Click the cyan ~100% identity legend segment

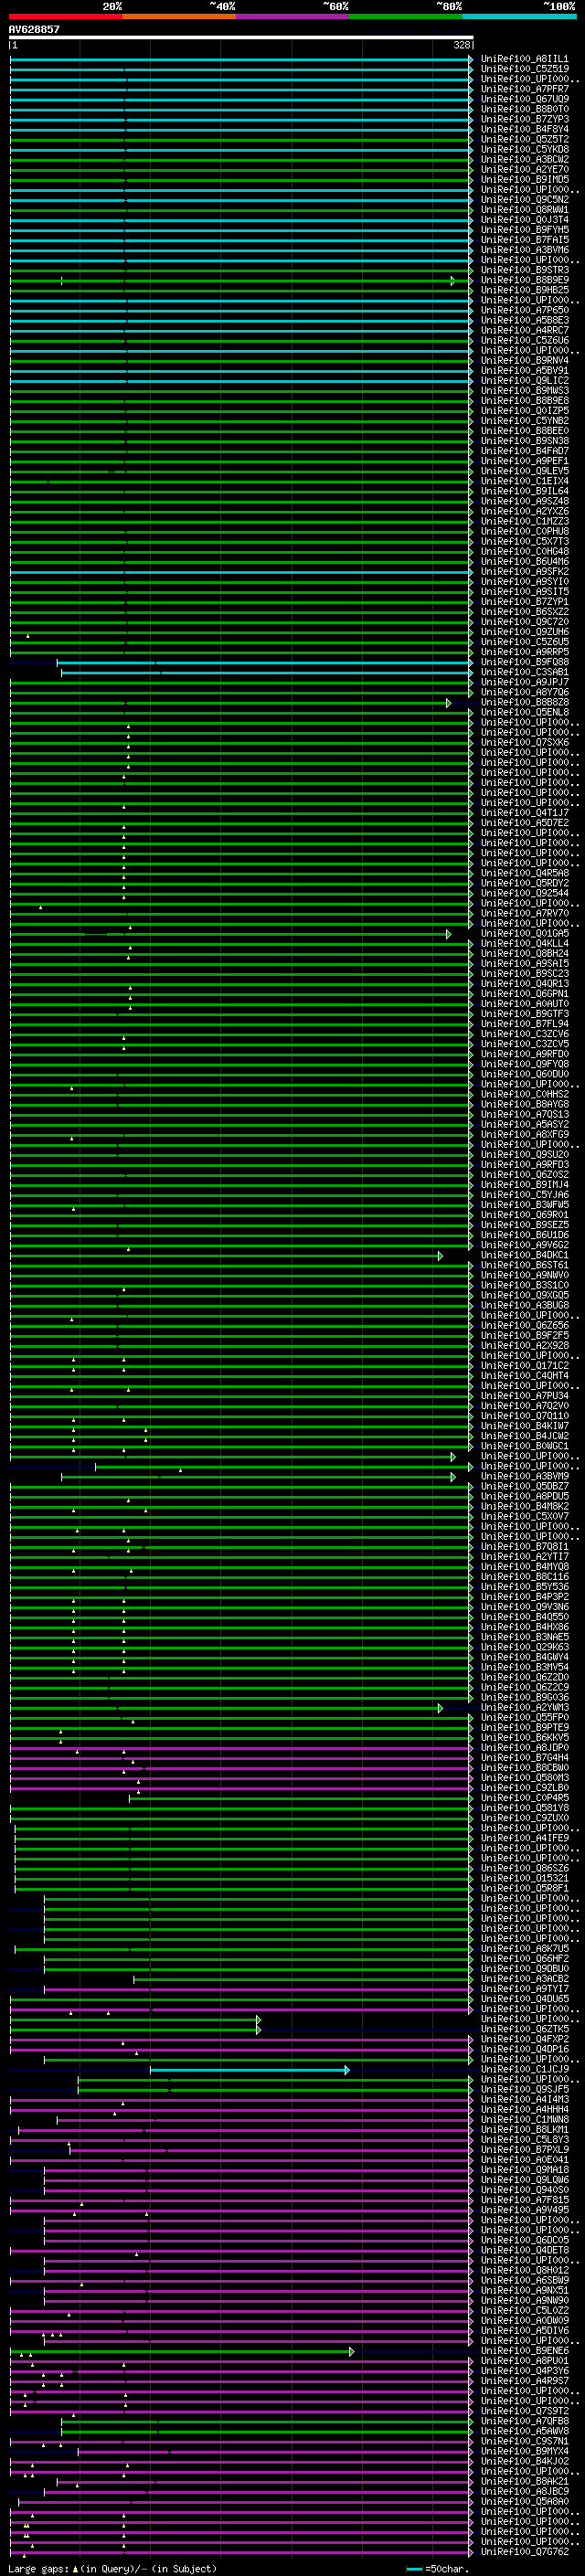(x=519, y=16)
